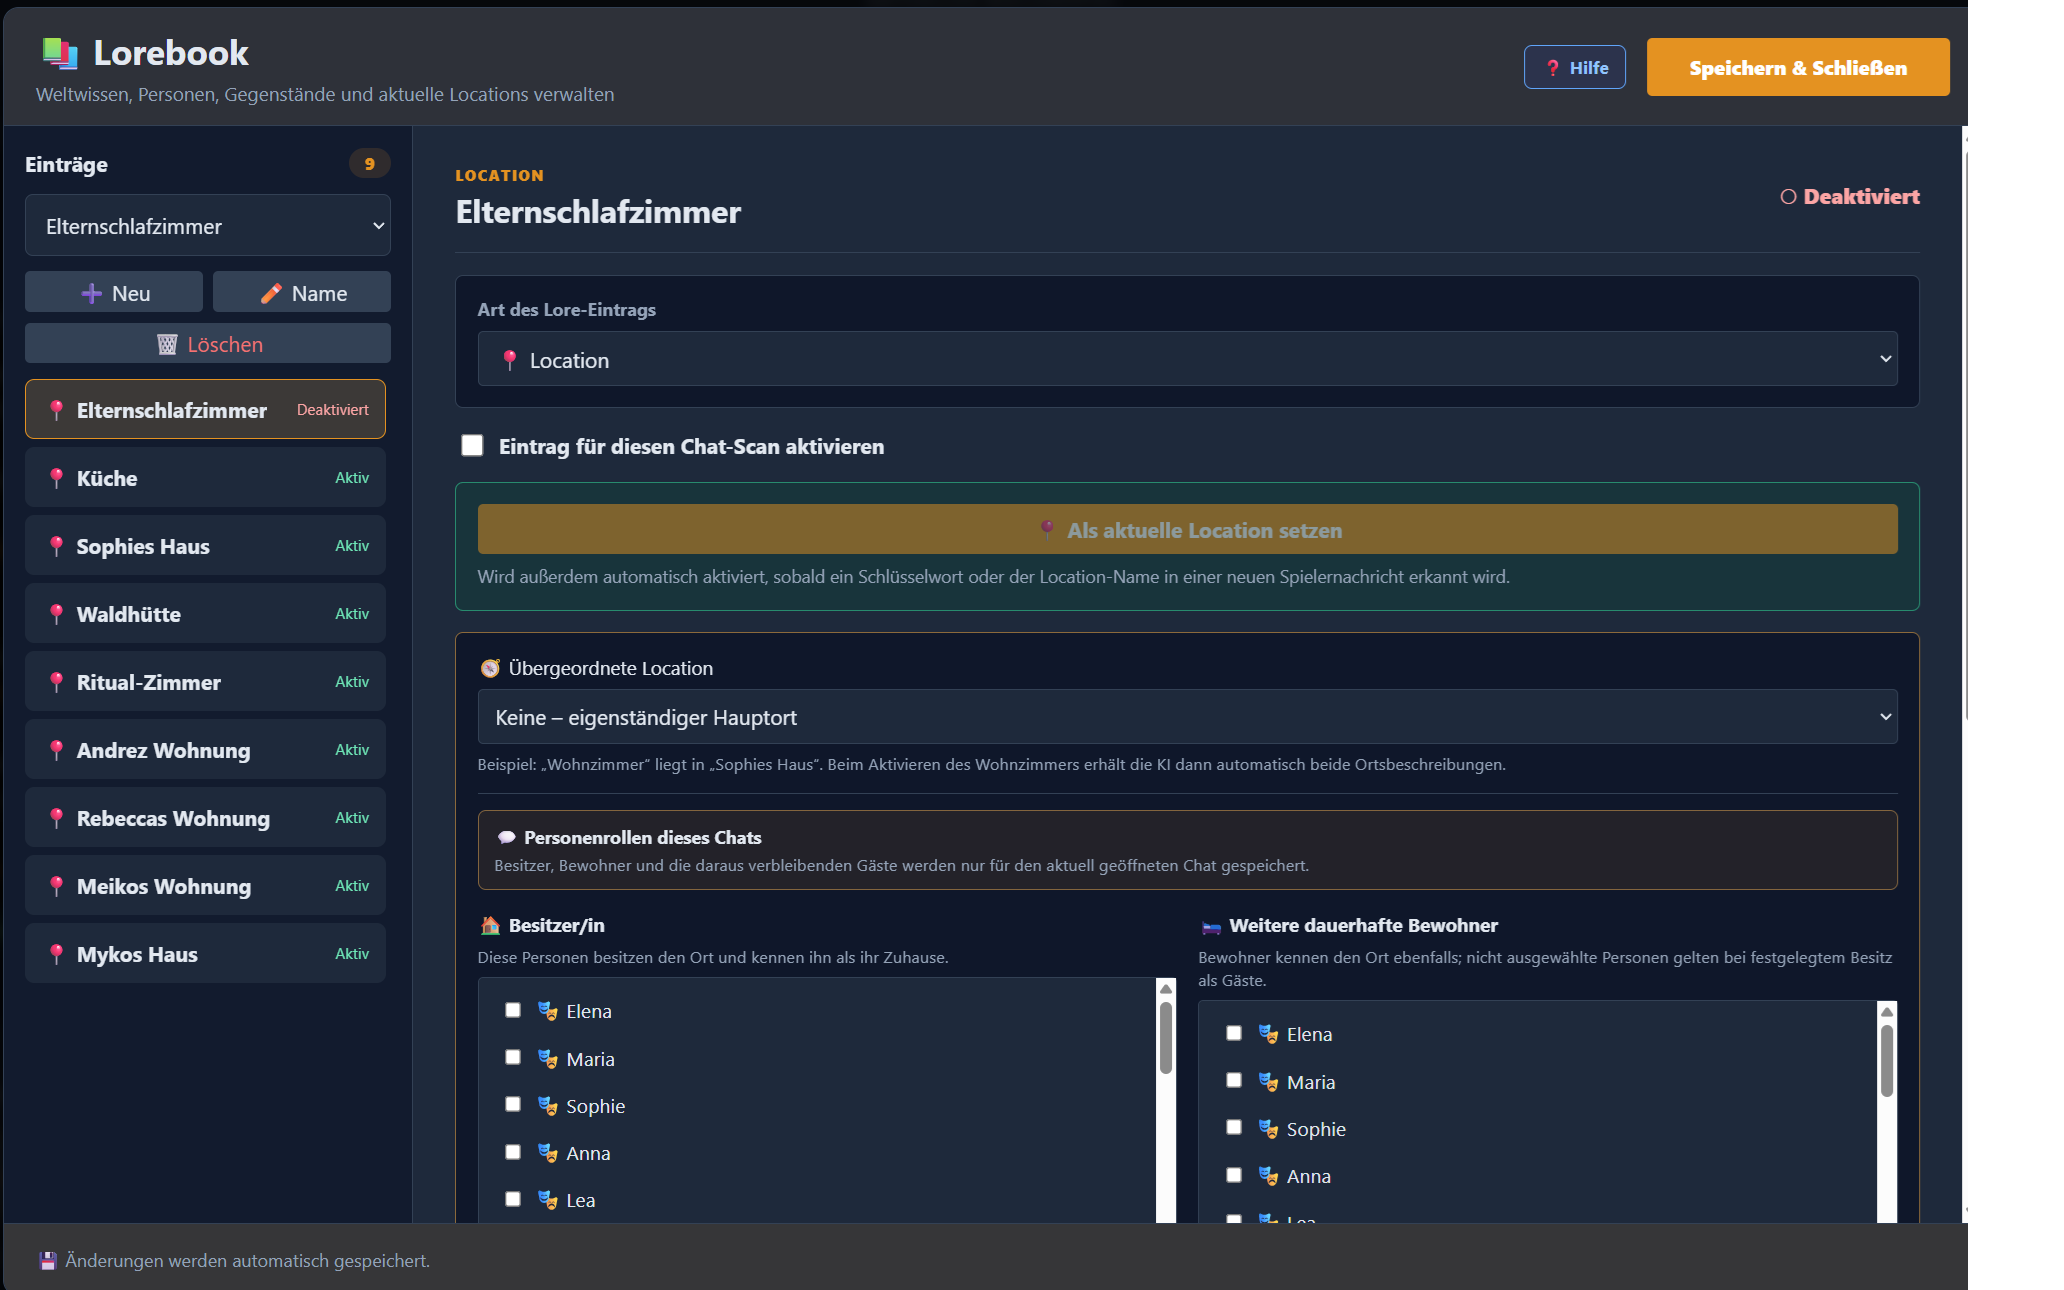This screenshot has width=2064, height=1290.
Task: Select the Sophies Haus entry
Action: tap(205, 546)
